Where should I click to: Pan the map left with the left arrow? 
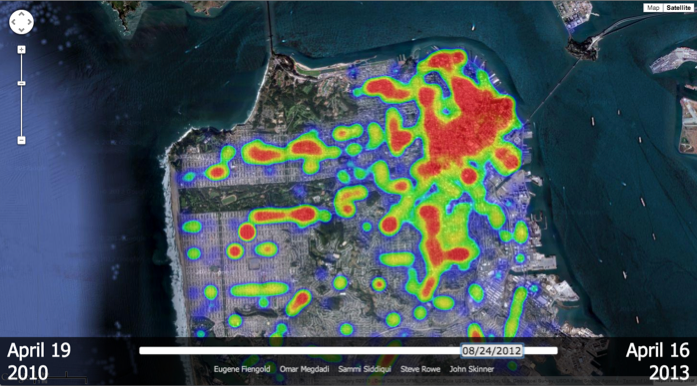tap(13, 22)
